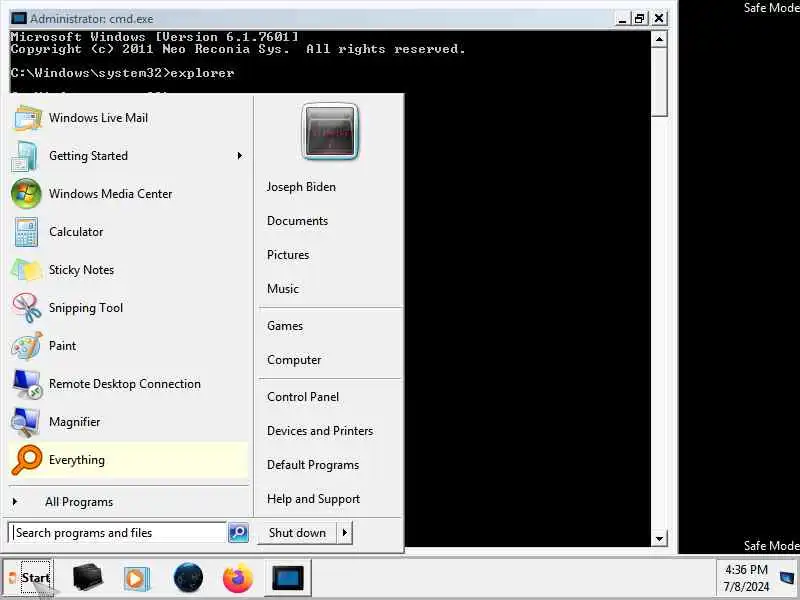800x600 pixels.
Task: Open the Calculator icon
Action: pyautogui.click(x=26, y=232)
